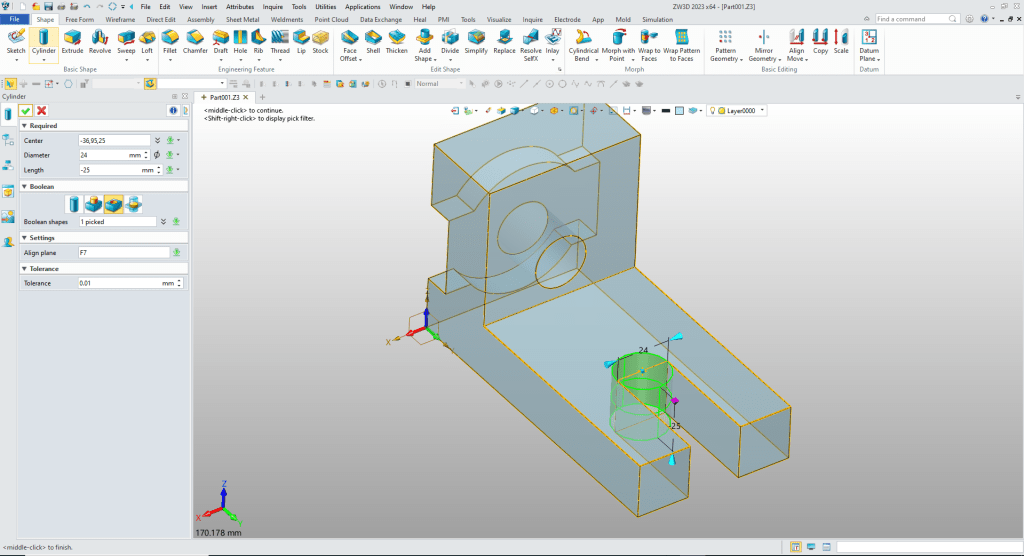The image size is (1024, 556).
Task: Open the Layer0000 dropdown
Action: tap(763, 110)
